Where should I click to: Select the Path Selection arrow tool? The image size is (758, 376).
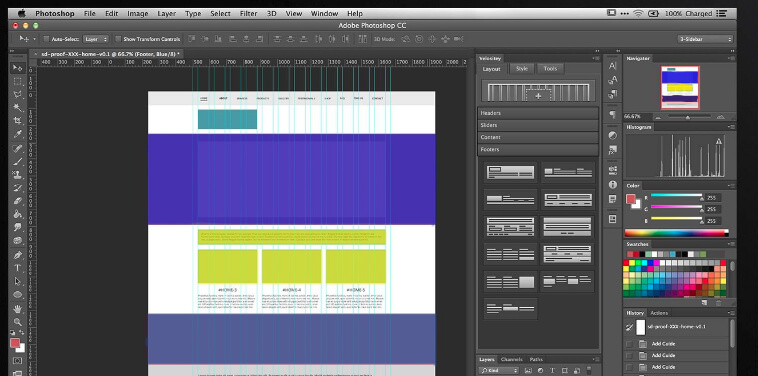click(x=17, y=281)
